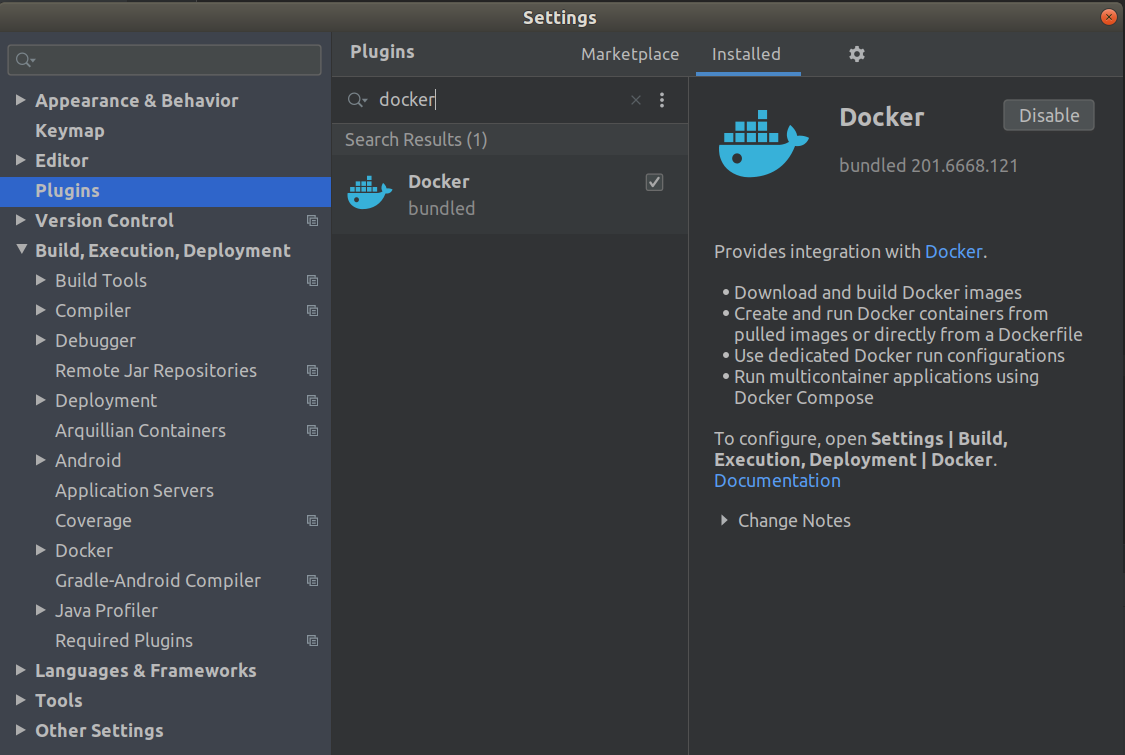Click the small icon next to Compiler
1125x755 pixels.
pyautogui.click(x=312, y=310)
